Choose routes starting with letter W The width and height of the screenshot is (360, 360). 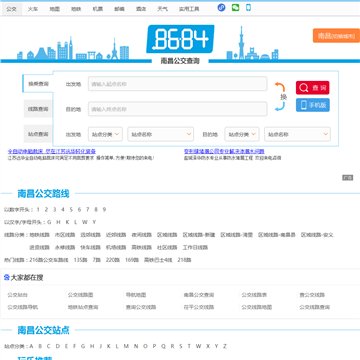pyautogui.click(x=85, y=222)
